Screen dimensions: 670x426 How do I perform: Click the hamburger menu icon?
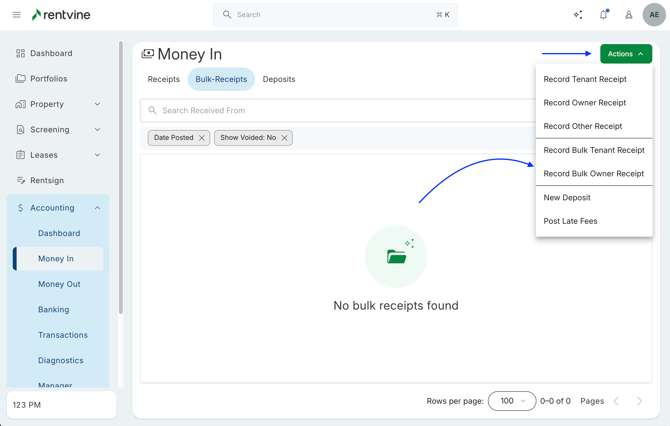[x=16, y=15]
